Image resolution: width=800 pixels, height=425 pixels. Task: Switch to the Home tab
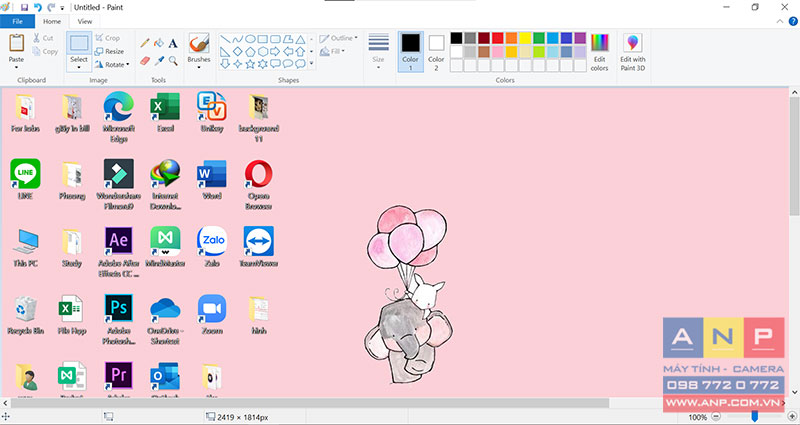pos(52,21)
